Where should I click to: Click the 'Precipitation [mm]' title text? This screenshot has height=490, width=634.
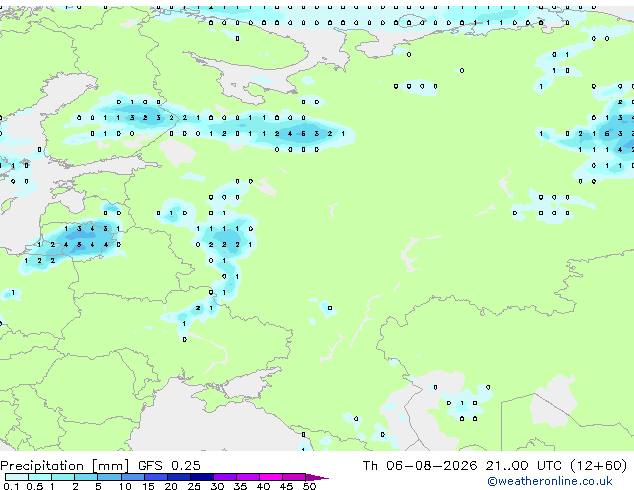tap(65, 466)
